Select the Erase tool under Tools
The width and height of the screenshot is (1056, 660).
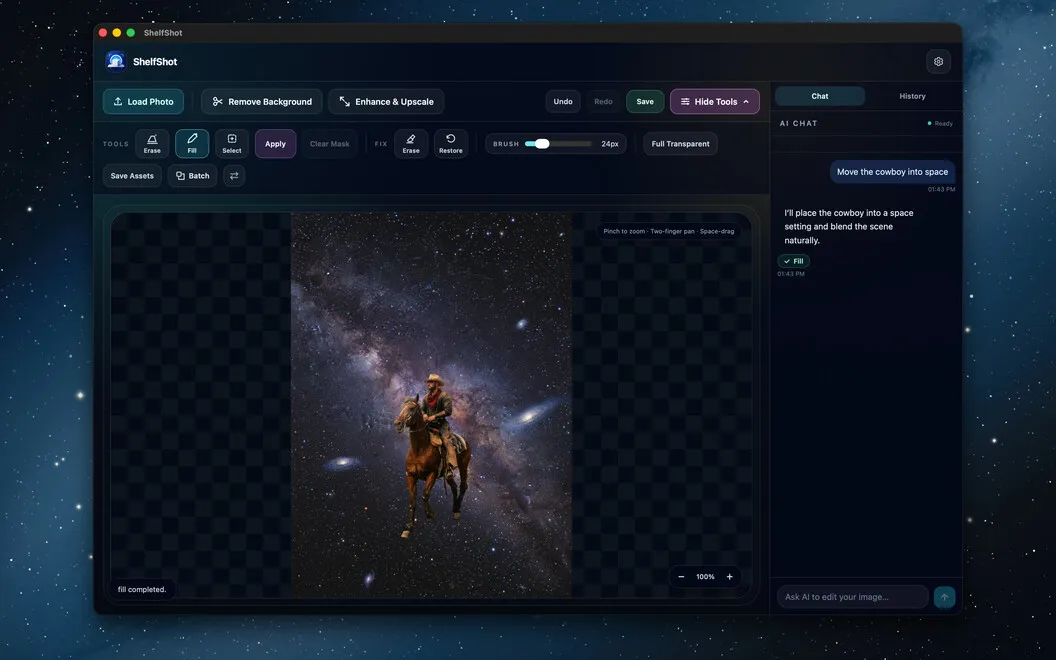point(152,143)
